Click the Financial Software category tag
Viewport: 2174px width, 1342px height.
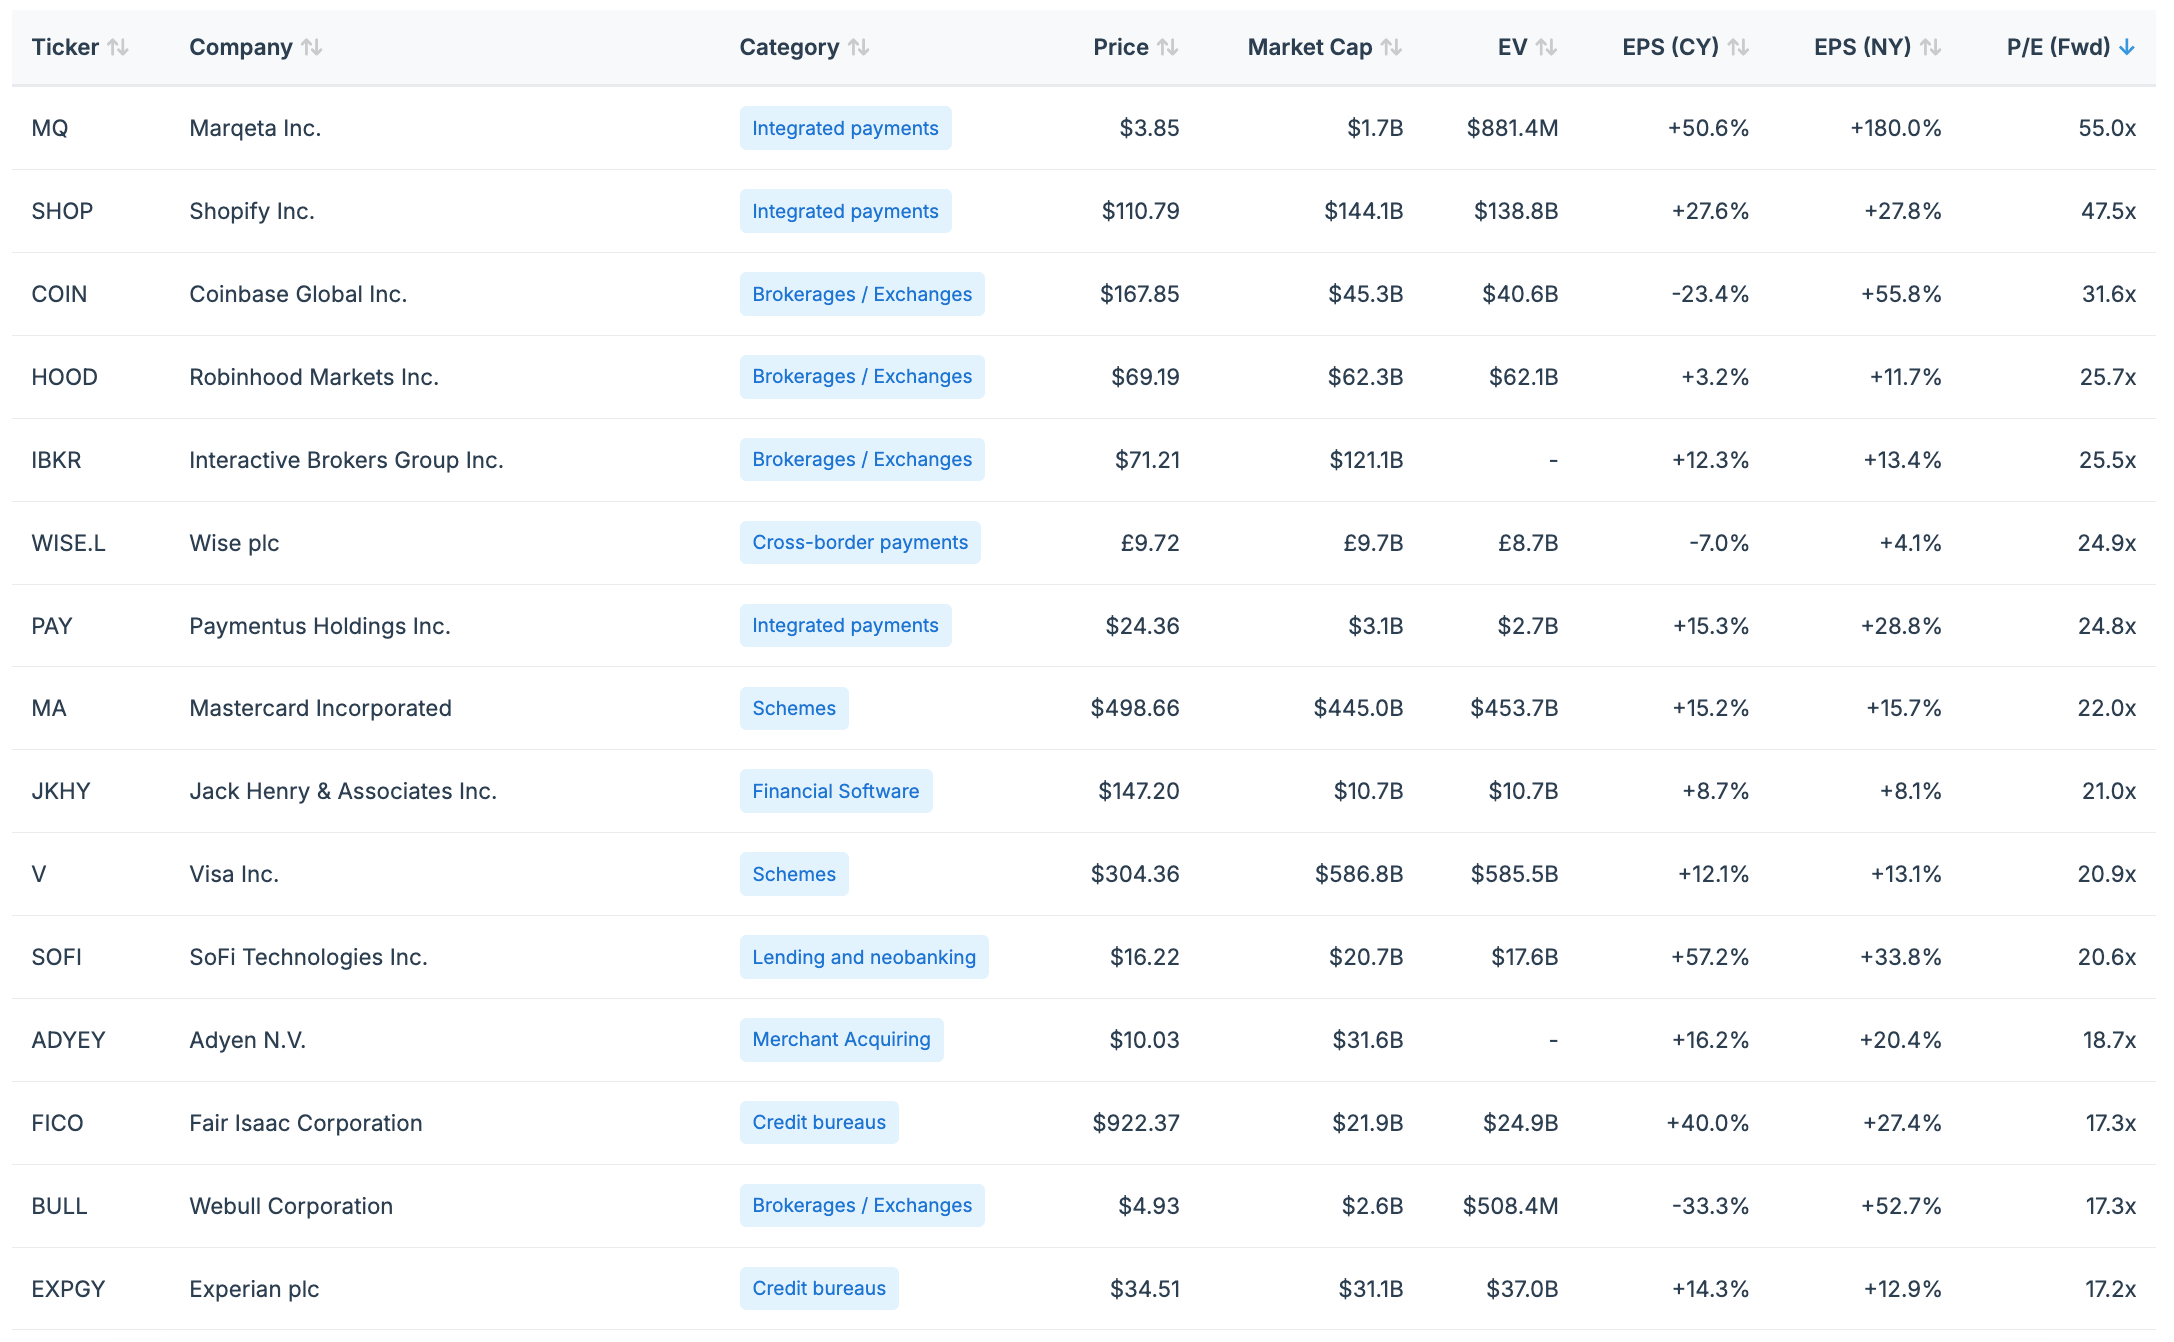coord(835,791)
